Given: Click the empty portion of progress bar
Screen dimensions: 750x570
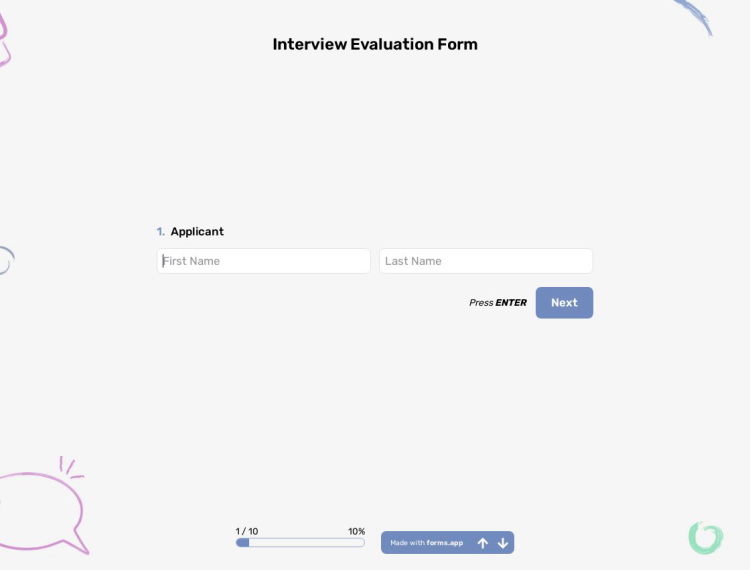Looking at the screenshot, I should (x=307, y=543).
